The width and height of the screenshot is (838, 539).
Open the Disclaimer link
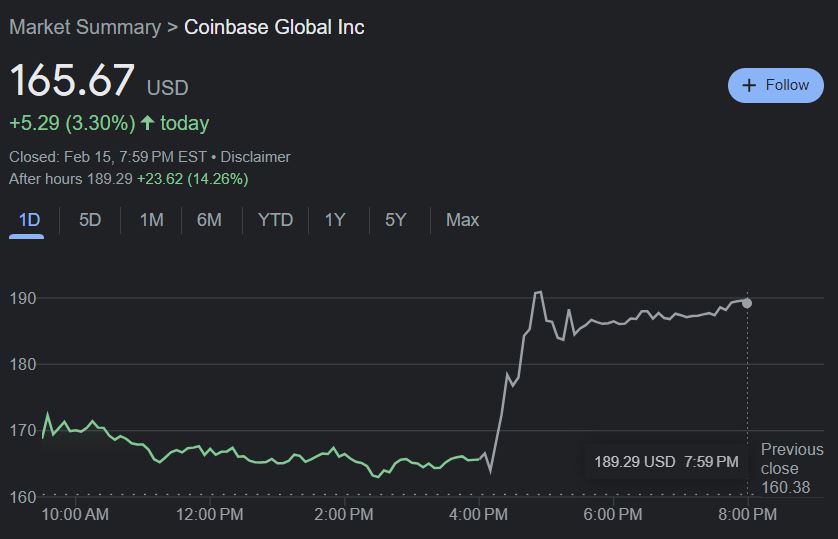pos(255,157)
